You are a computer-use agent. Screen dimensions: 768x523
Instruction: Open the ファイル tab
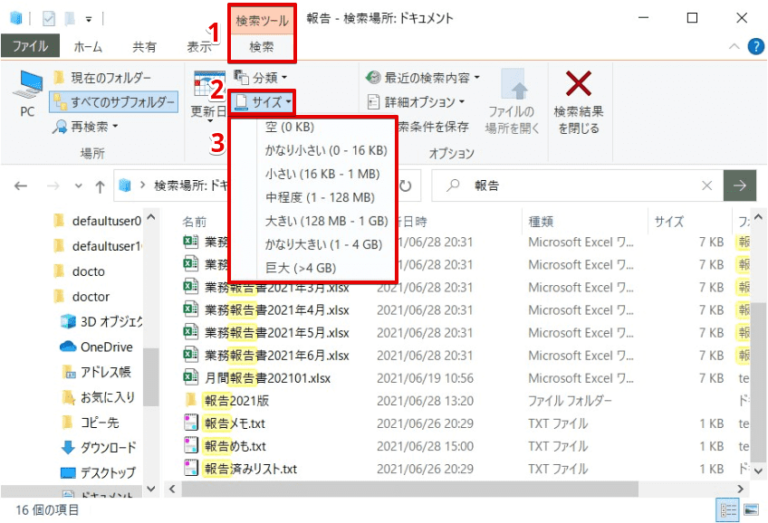coord(30,47)
